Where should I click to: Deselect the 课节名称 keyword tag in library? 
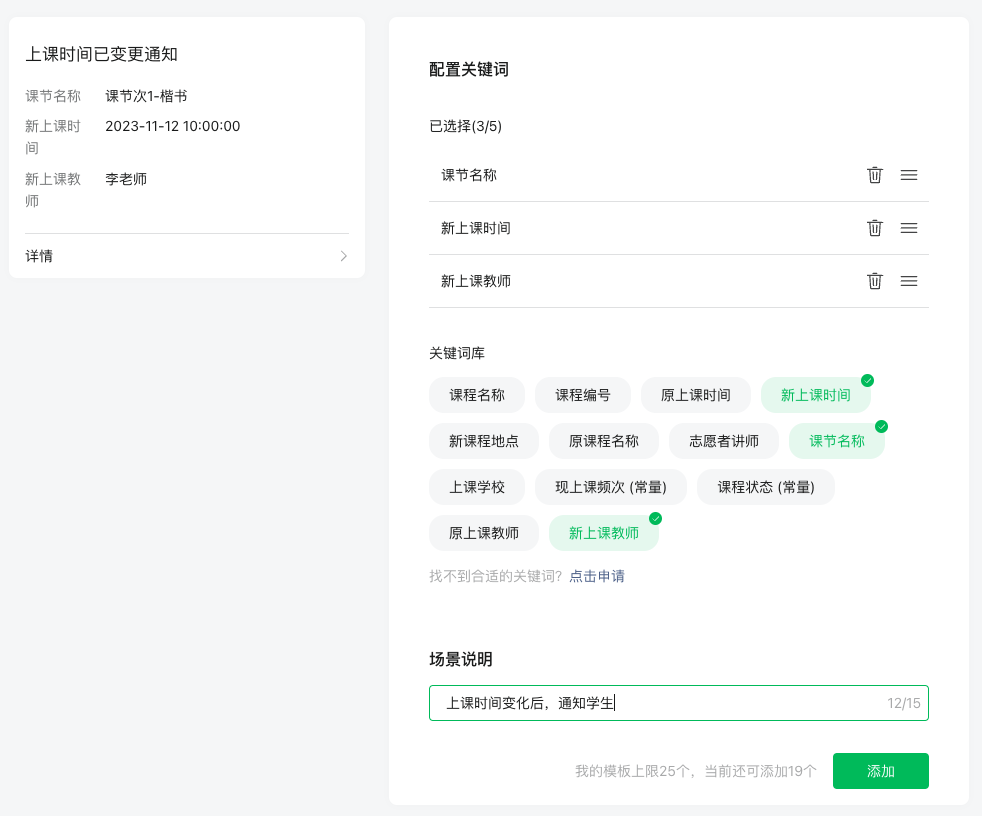pyautogui.click(x=837, y=441)
